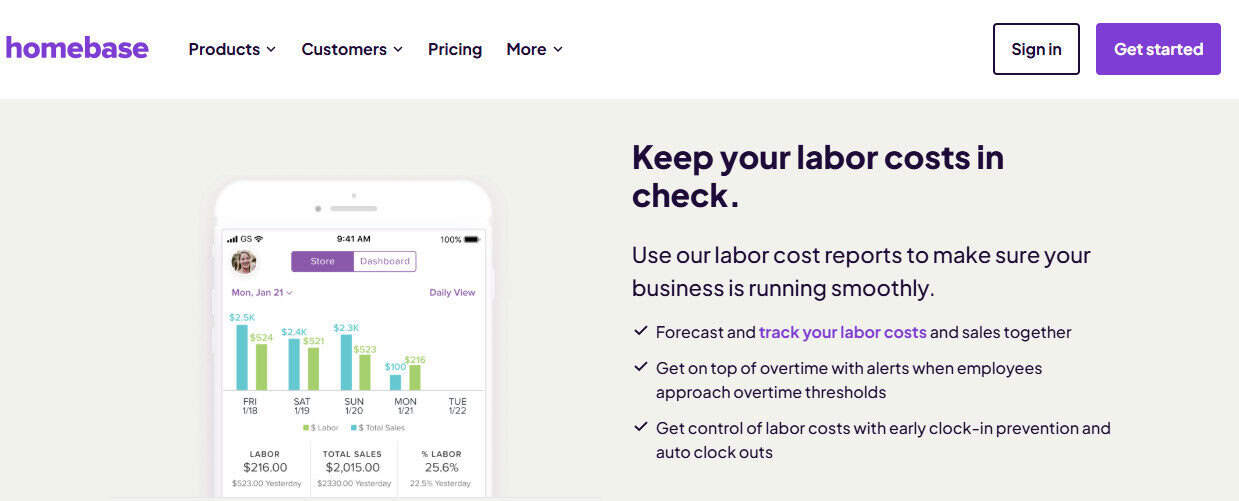
Task: Click the Sign in button
Action: [x=1036, y=49]
